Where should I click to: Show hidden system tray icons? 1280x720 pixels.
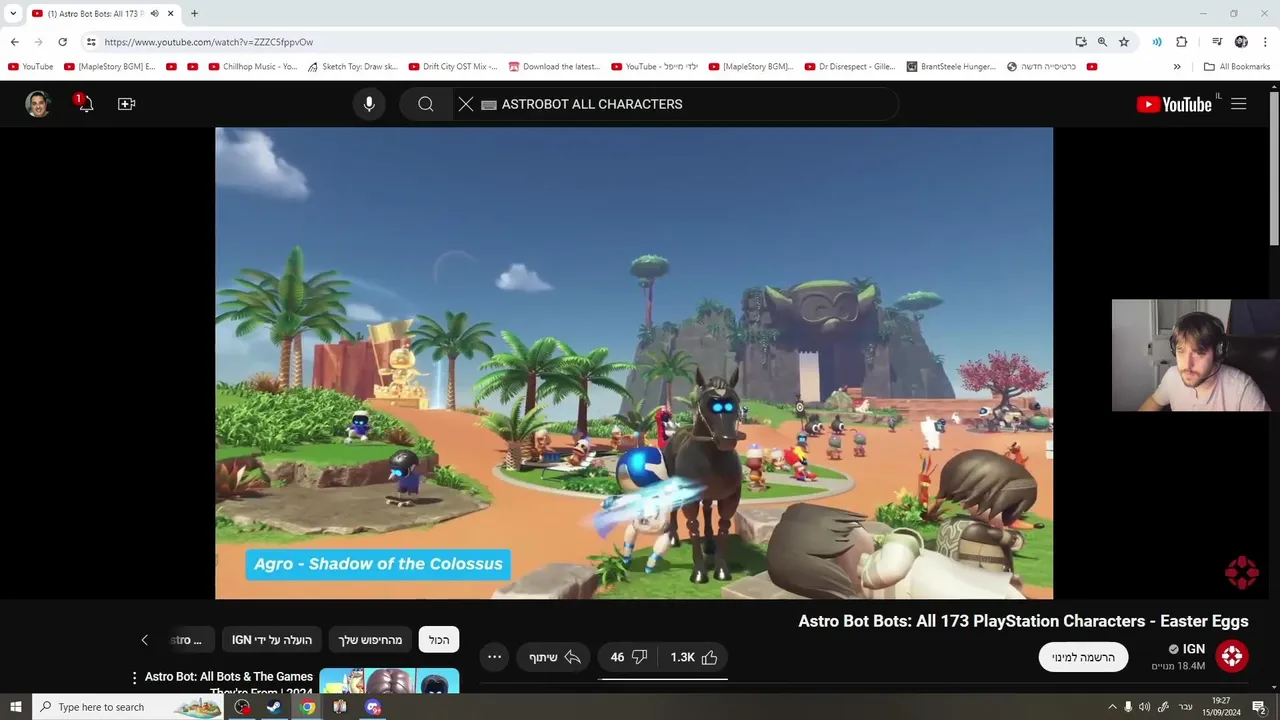pos(1112,707)
